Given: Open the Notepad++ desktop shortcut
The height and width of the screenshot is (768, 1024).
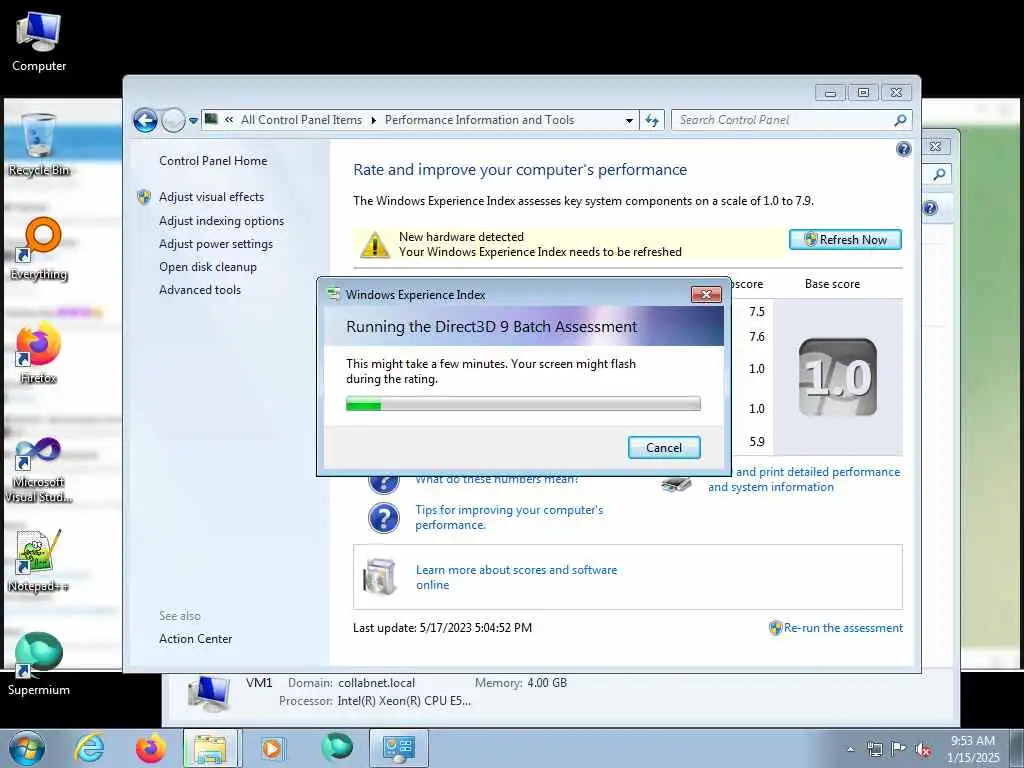Looking at the screenshot, I should [x=39, y=561].
